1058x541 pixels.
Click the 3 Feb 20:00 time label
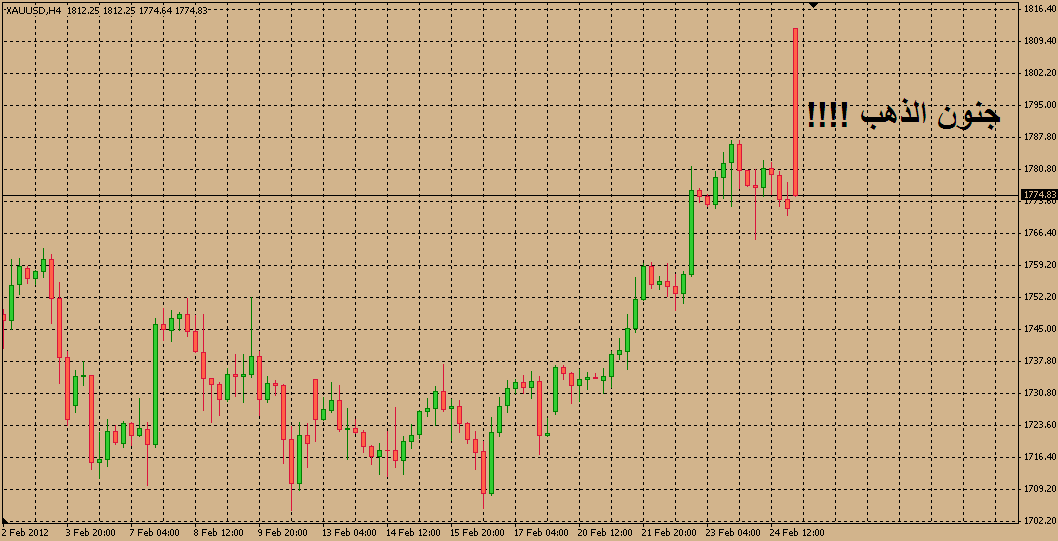tap(90, 533)
